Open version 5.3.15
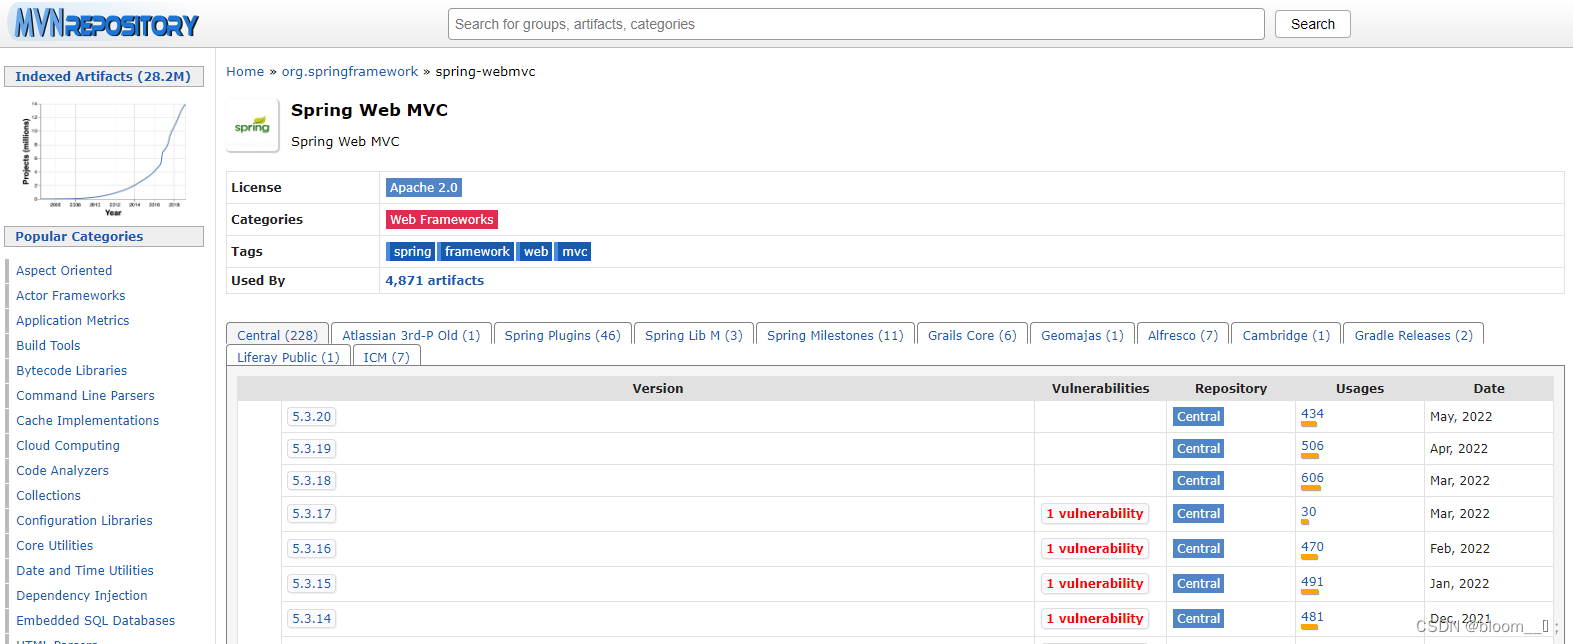Screen dimensions: 1573x644 pyautogui.click(x=311, y=584)
